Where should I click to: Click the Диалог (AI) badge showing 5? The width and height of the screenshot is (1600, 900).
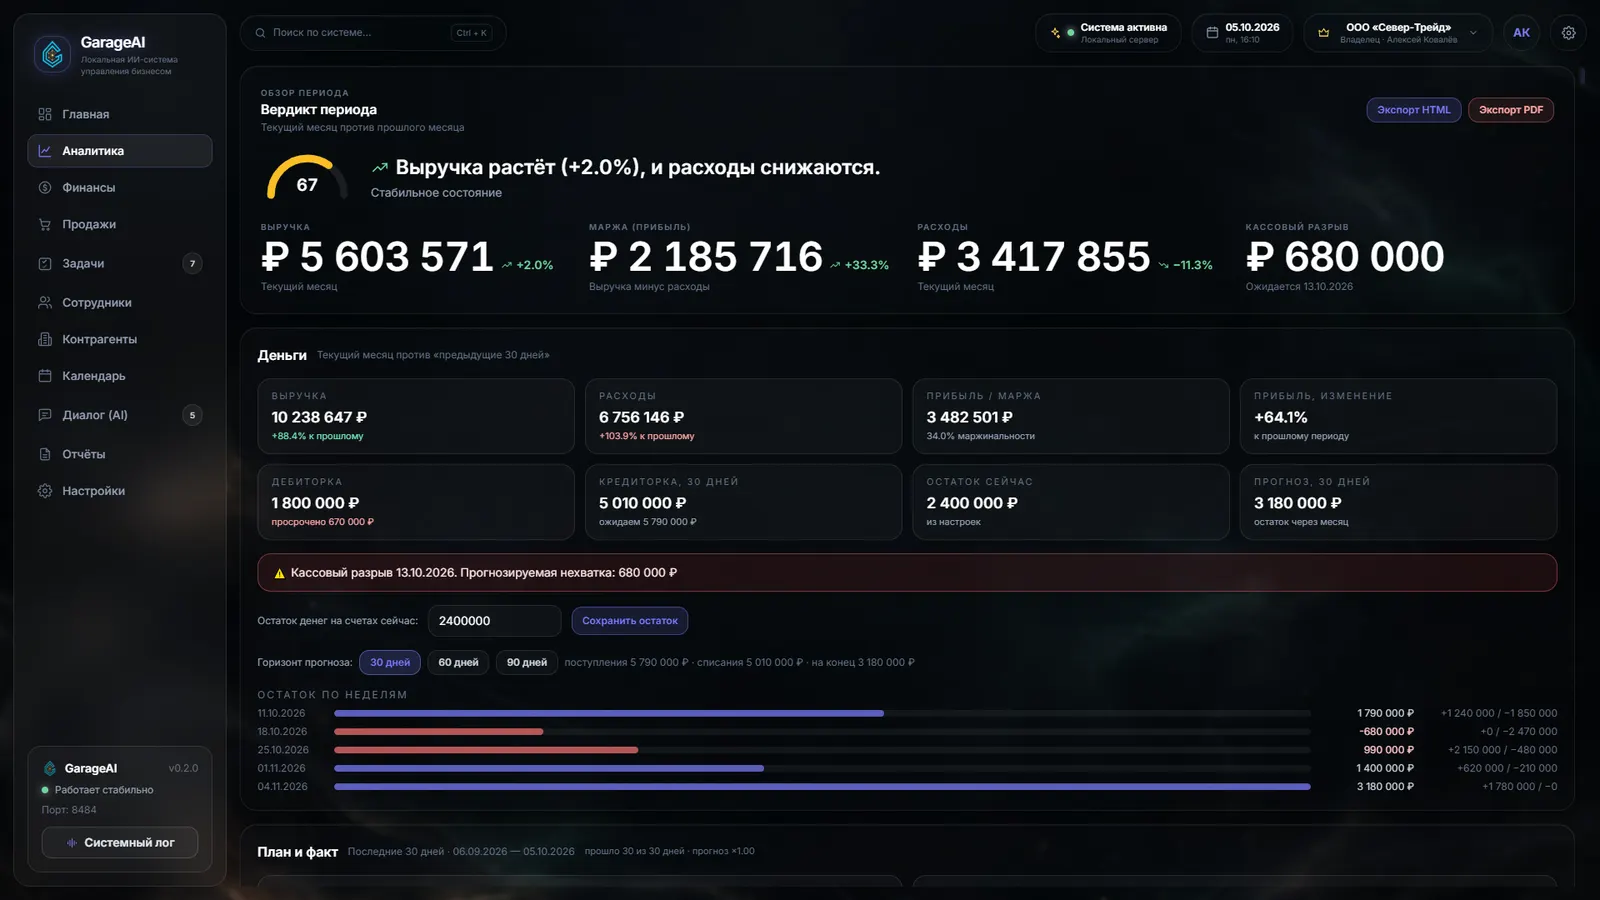coord(193,415)
